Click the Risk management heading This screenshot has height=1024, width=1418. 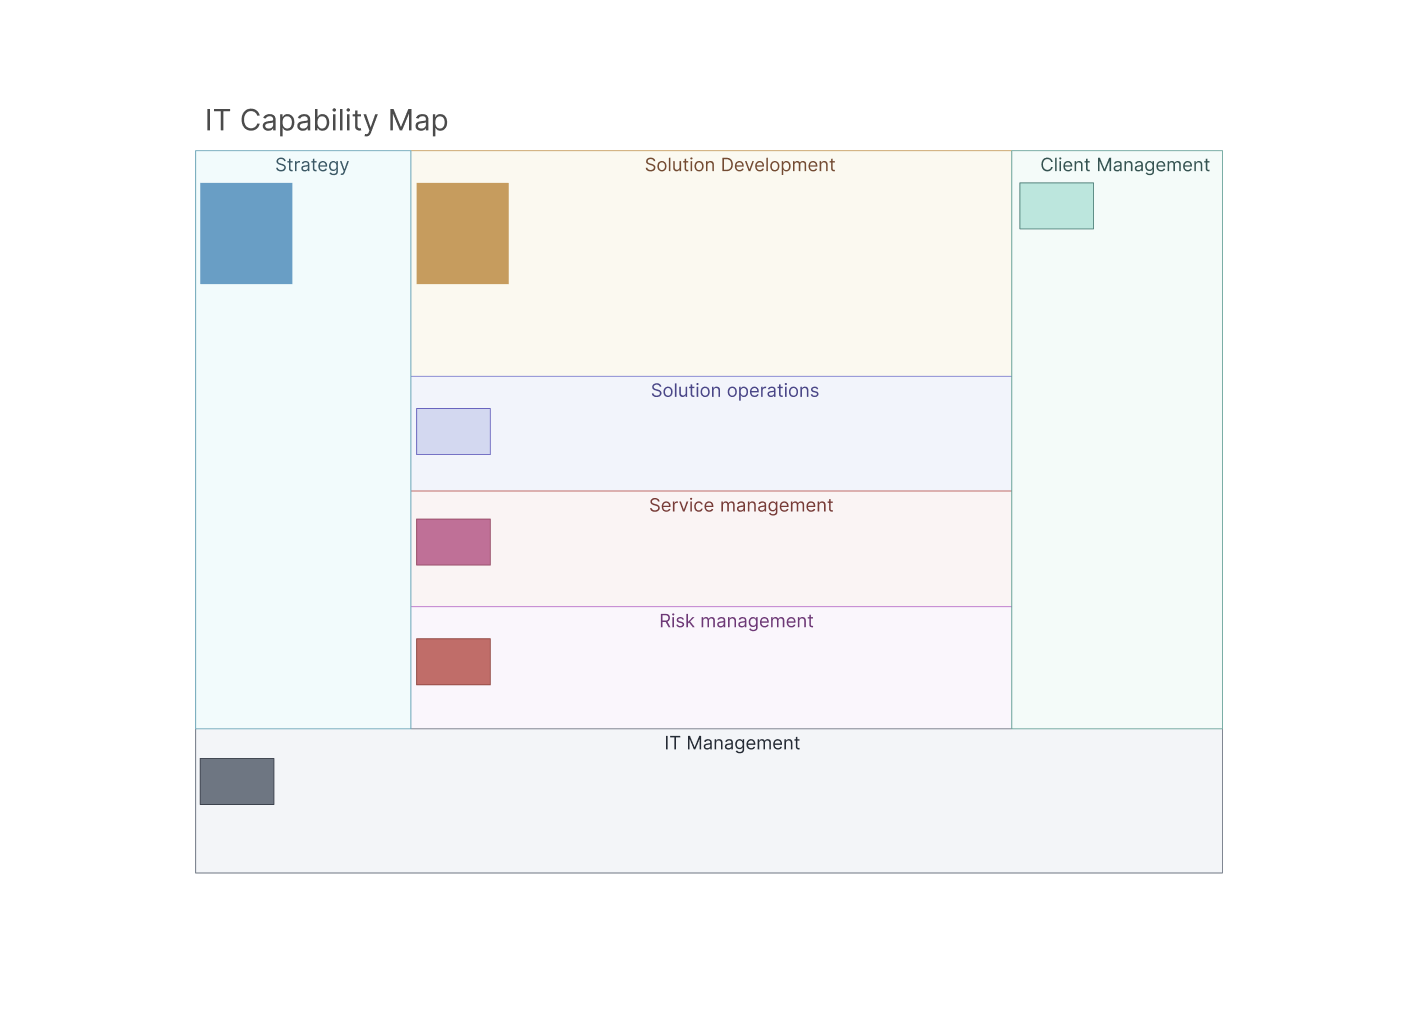click(736, 621)
